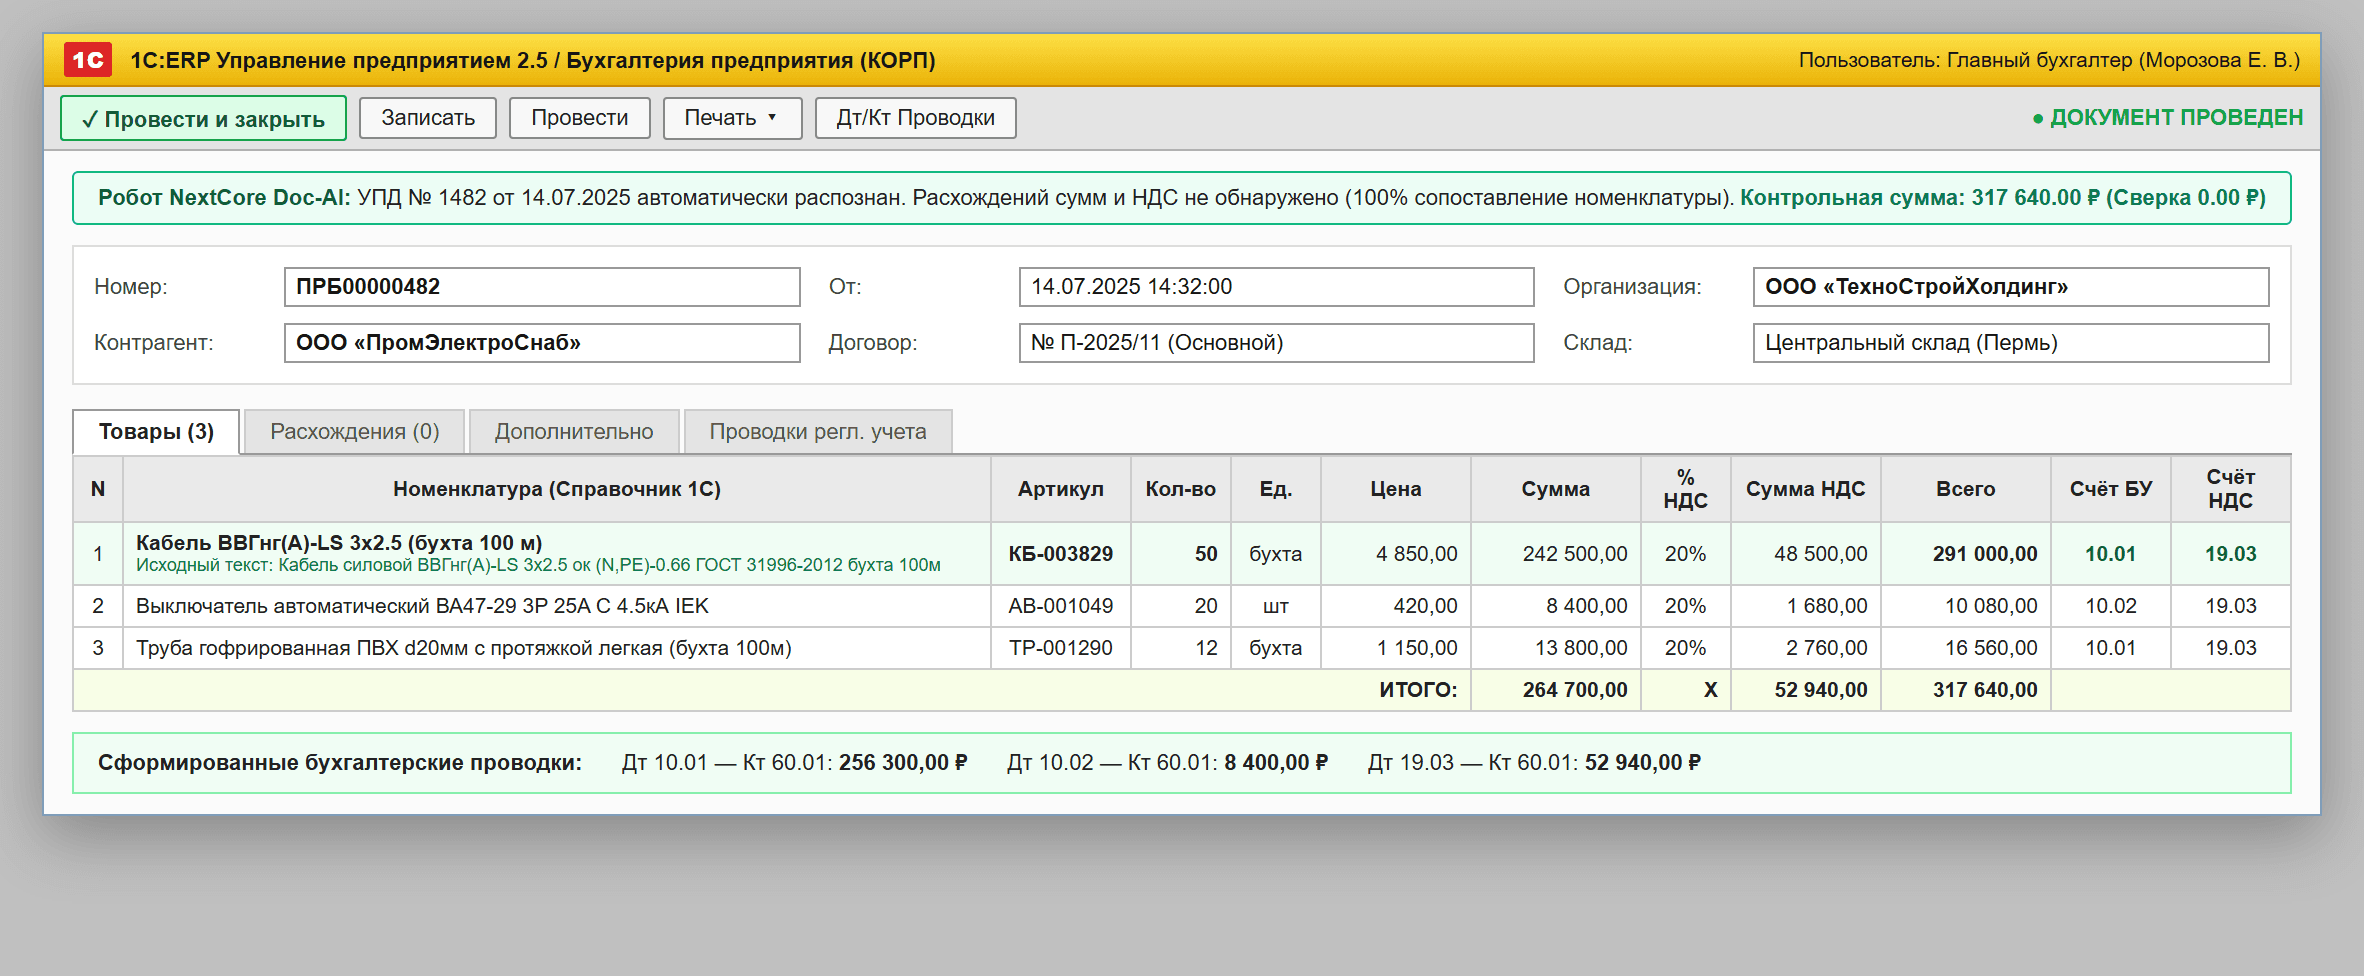Click the Артикул column header
The image size is (2364, 976).
tap(1061, 489)
